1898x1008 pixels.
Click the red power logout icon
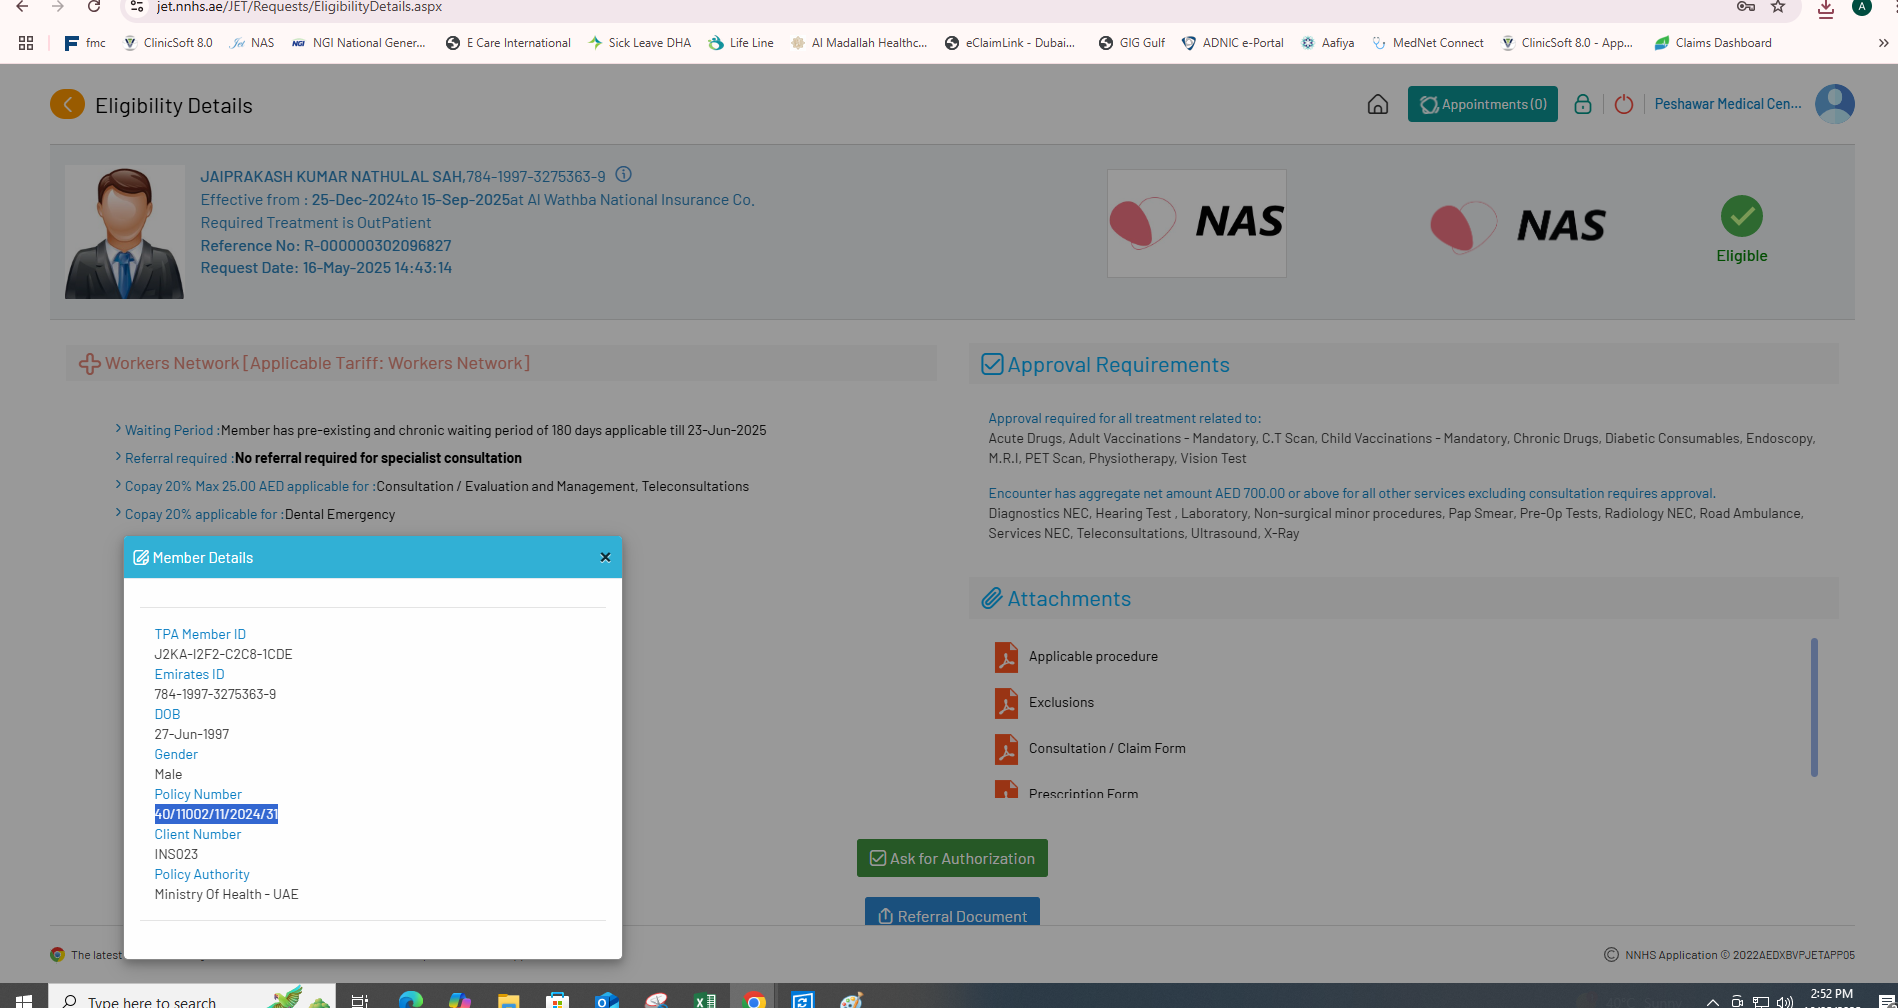1623,104
